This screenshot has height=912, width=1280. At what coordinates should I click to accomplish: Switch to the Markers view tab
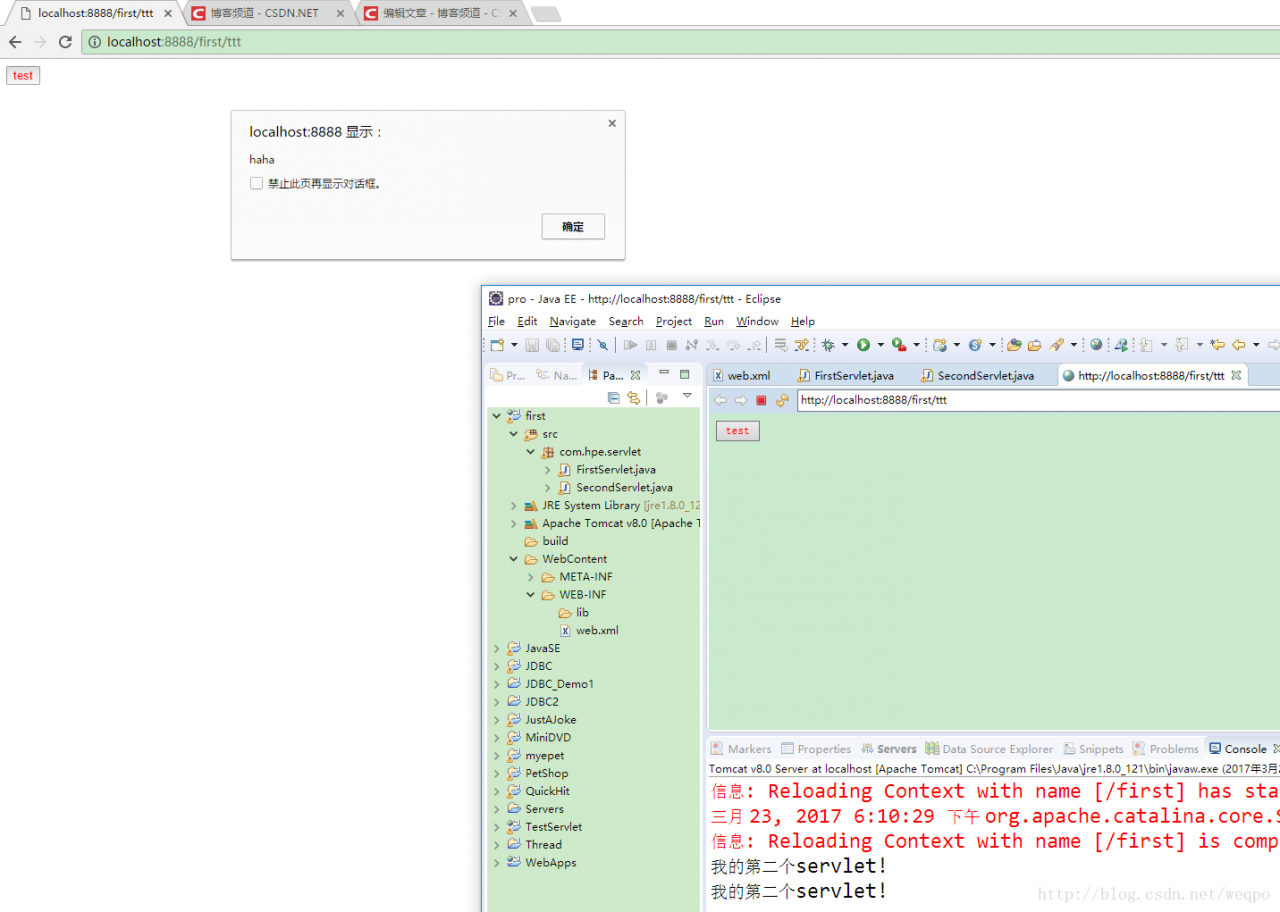click(x=741, y=749)
